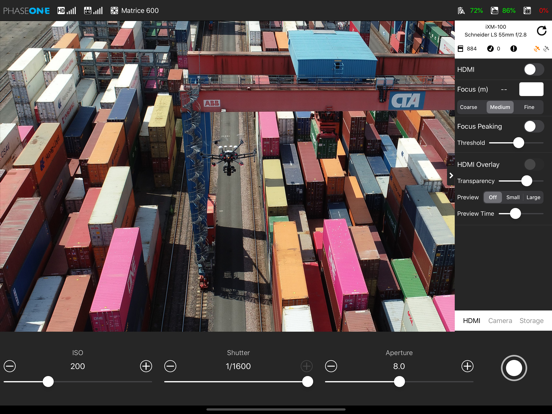Viewport: 552px width, 414px height.
Task: Decrease aperture with the minus button
Action: point(331,366)
